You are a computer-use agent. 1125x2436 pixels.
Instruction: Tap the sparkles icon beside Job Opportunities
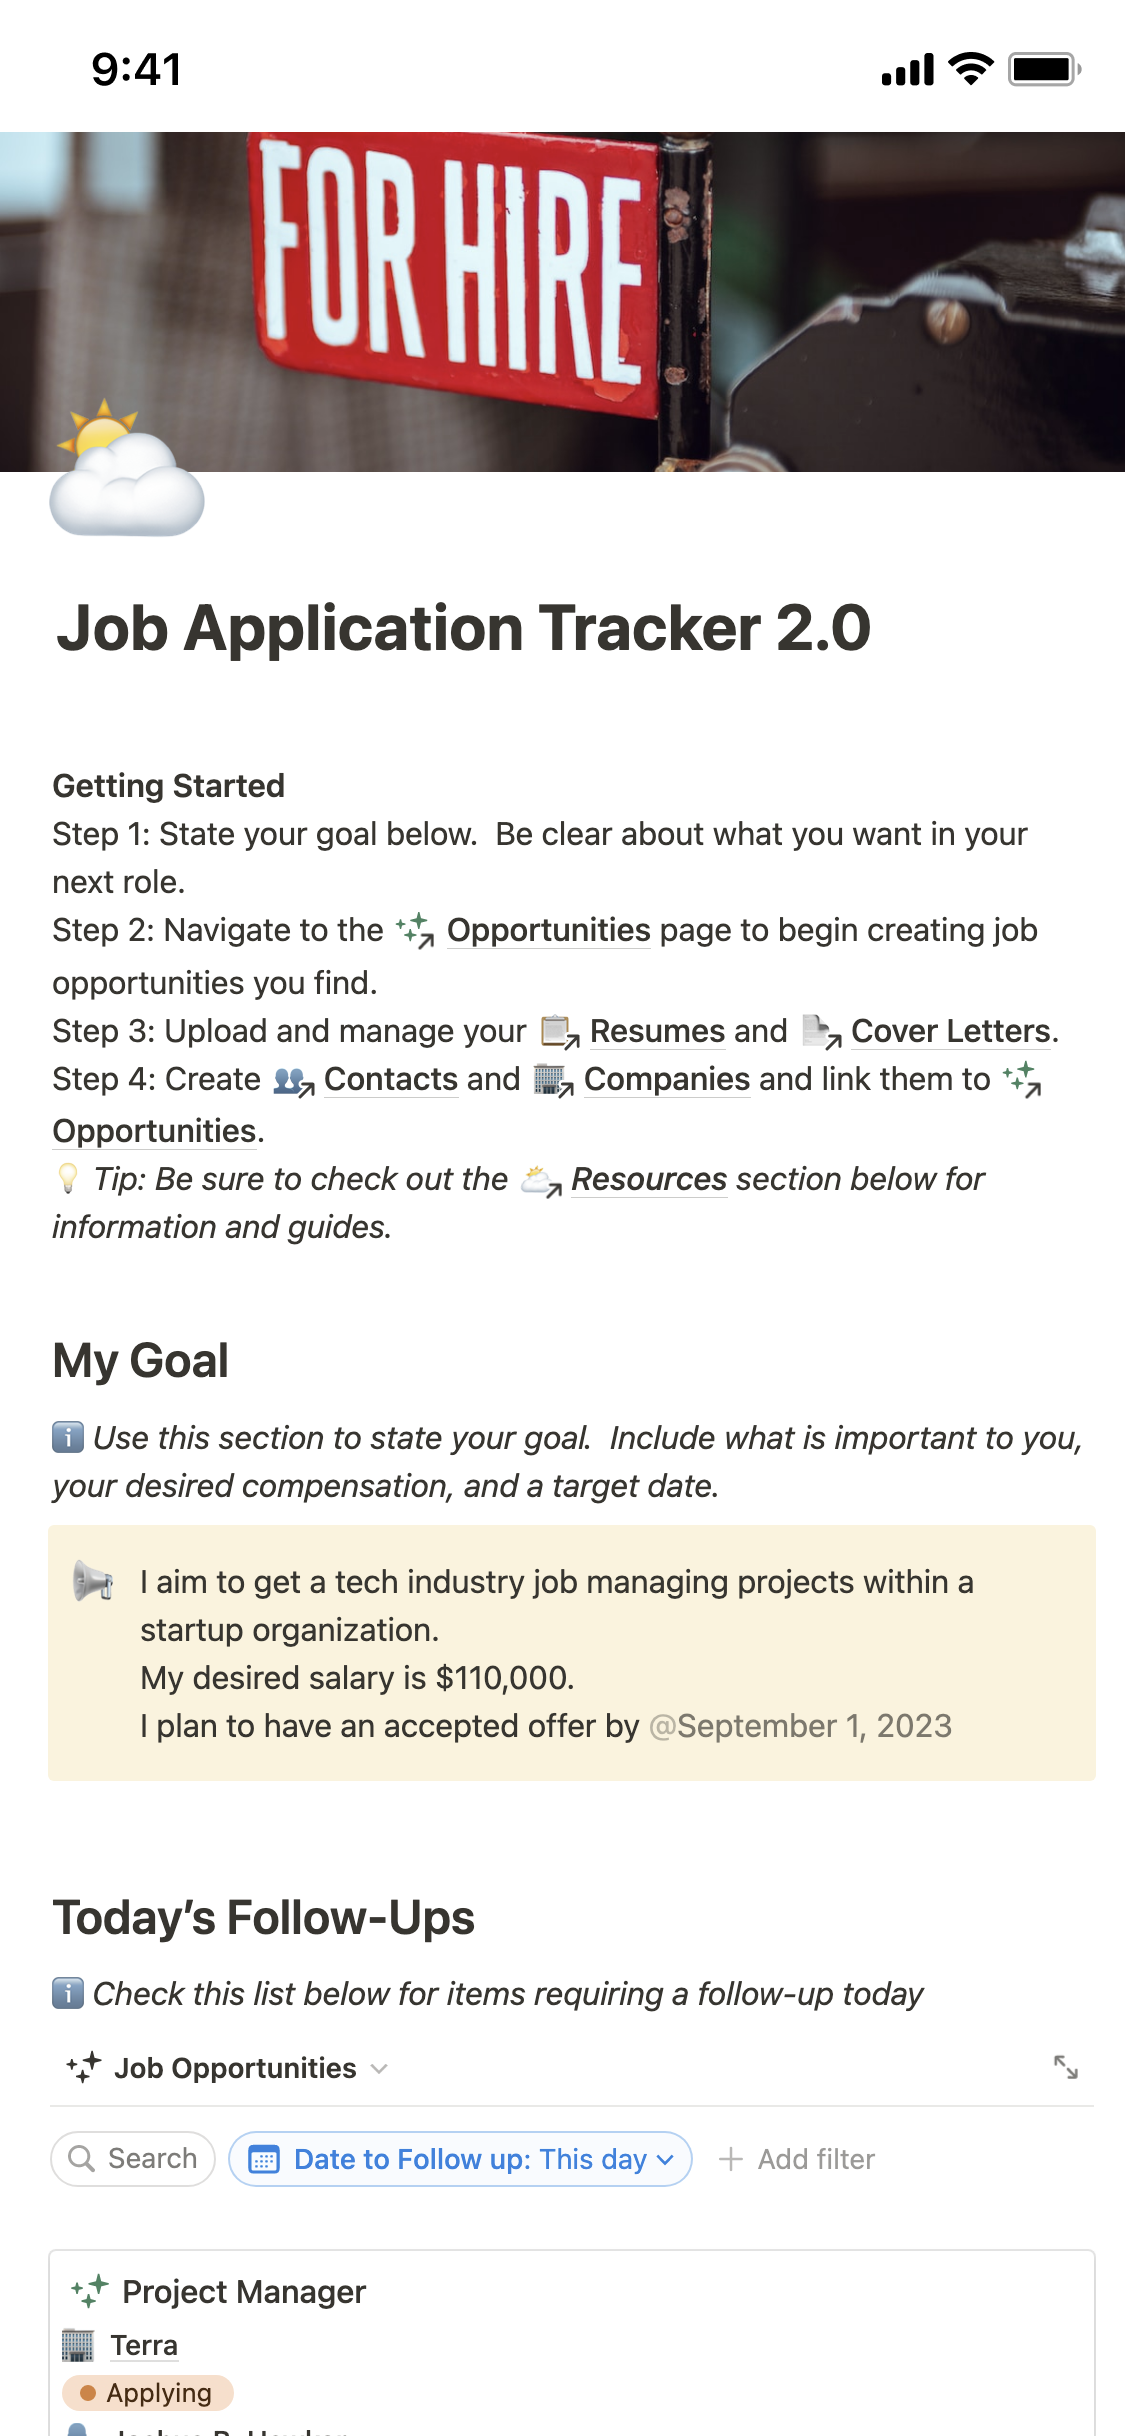click(84, 2067)
